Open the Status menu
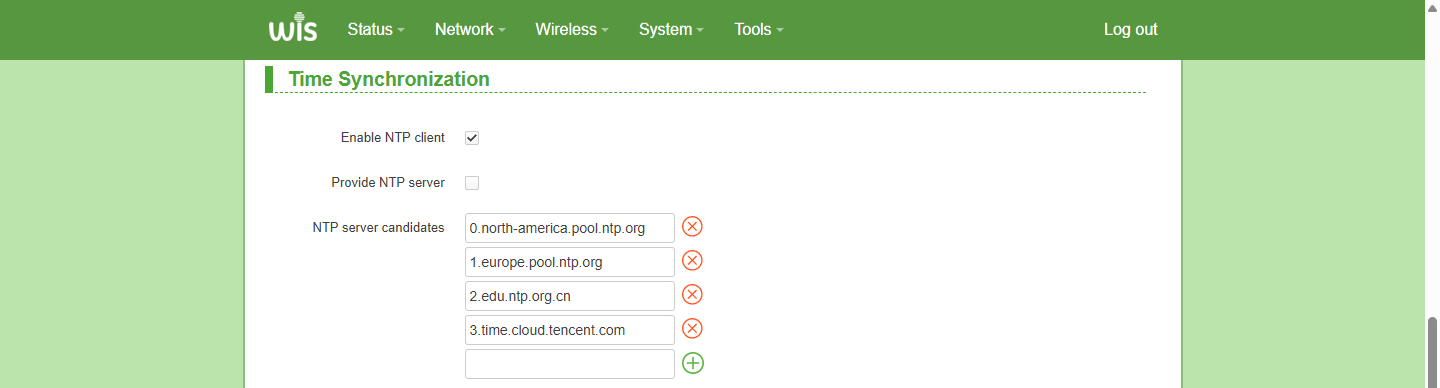Viewport: 1440px width, 388px height. (x=376, y=30)
